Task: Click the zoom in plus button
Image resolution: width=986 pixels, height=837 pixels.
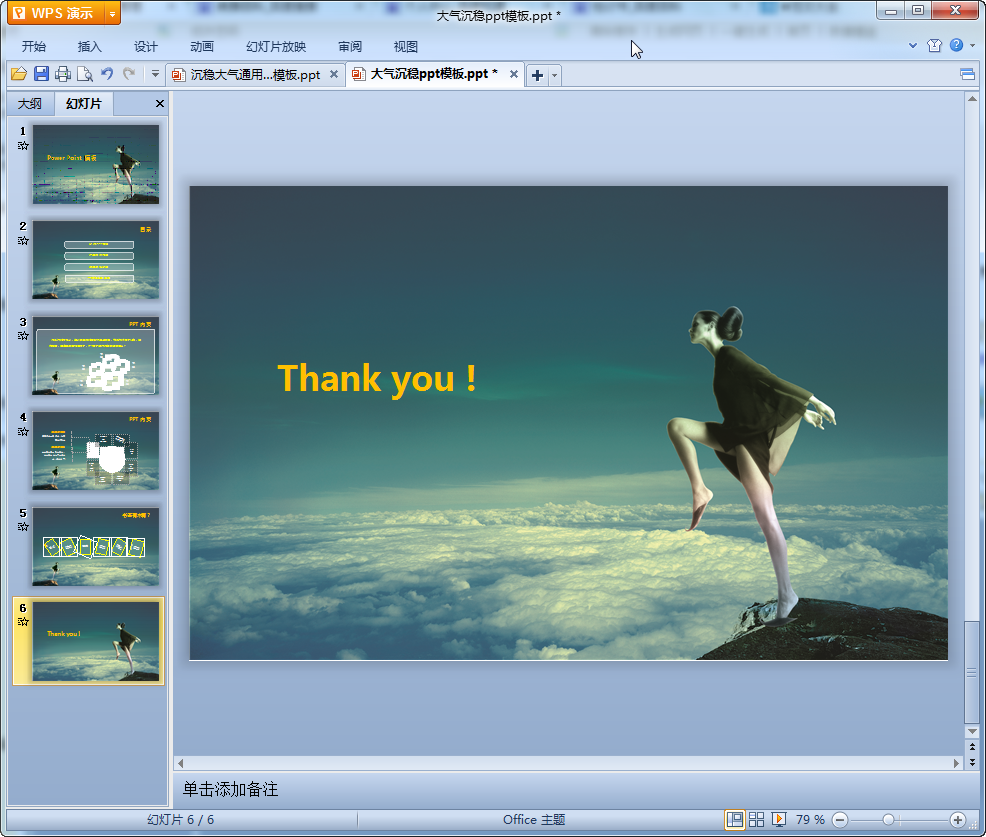Action: [957, 820]
